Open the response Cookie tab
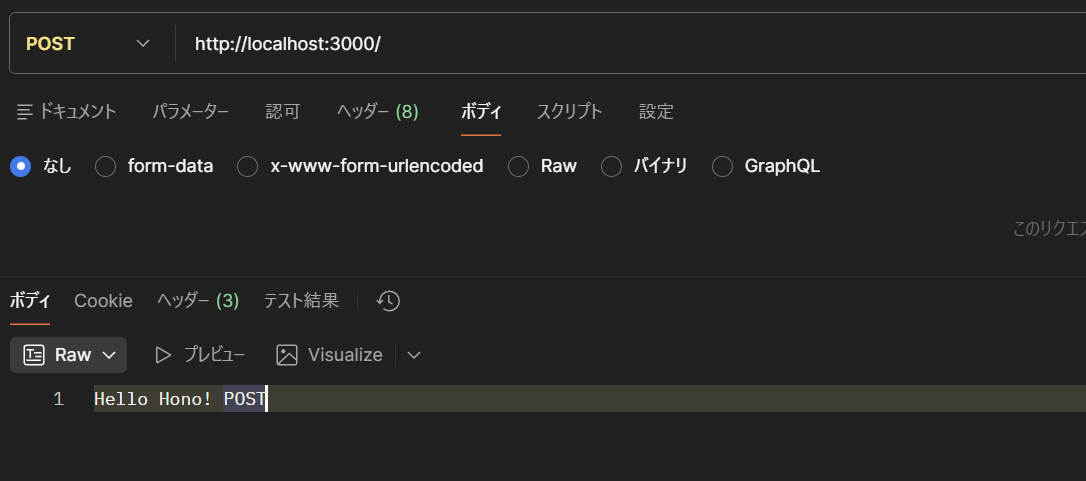Screen dimensions: 1086x481 (103, 301)
